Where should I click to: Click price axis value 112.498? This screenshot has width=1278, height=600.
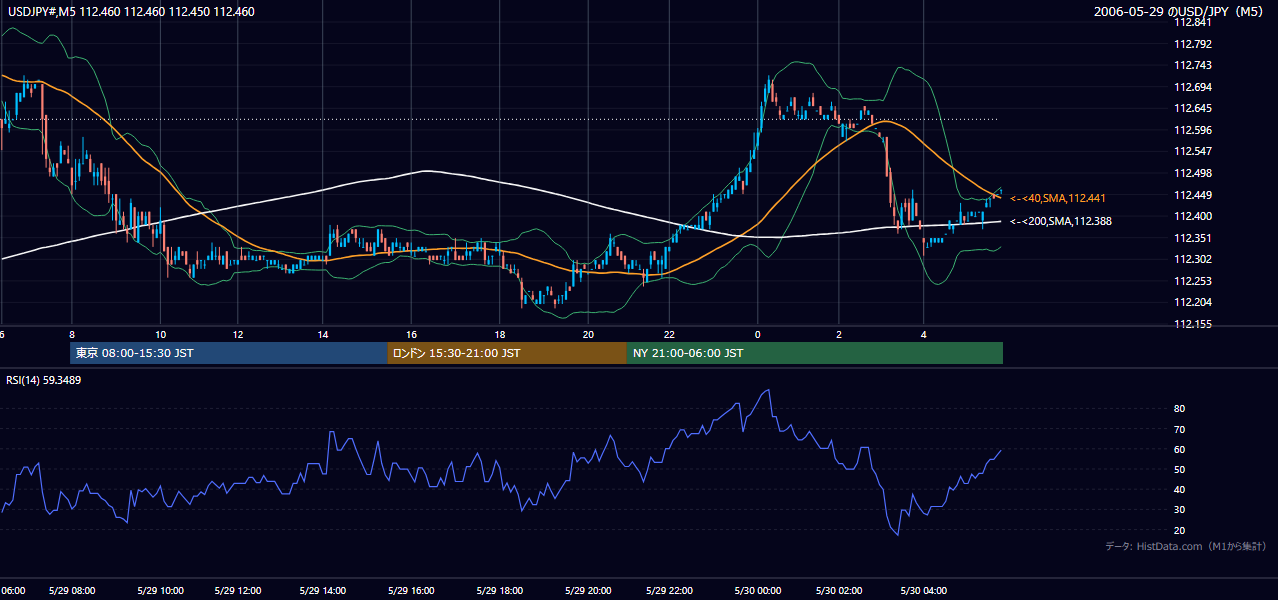[1194, 173]
